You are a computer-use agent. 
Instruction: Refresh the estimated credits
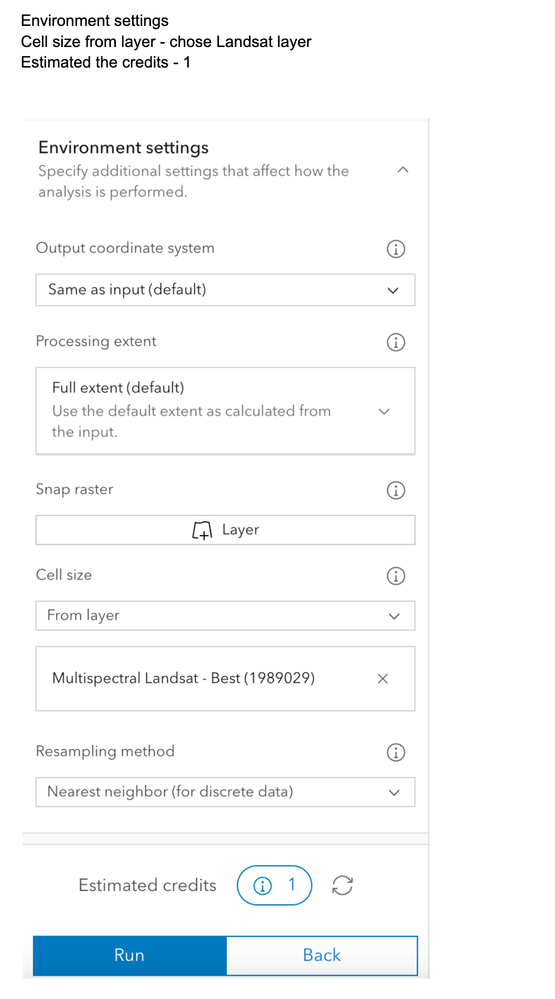click(343, 885)
